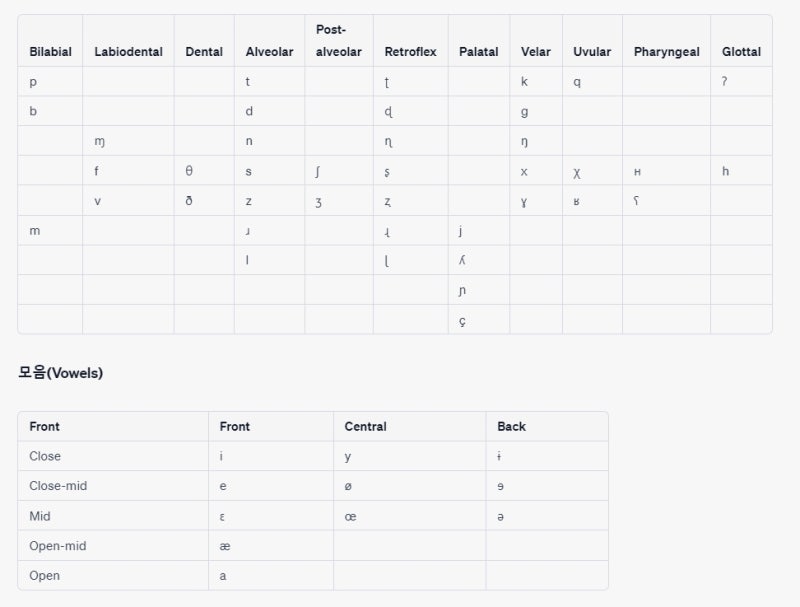Click the theta θ dental symbol
The image size is (800, 607).
point(189,171)
